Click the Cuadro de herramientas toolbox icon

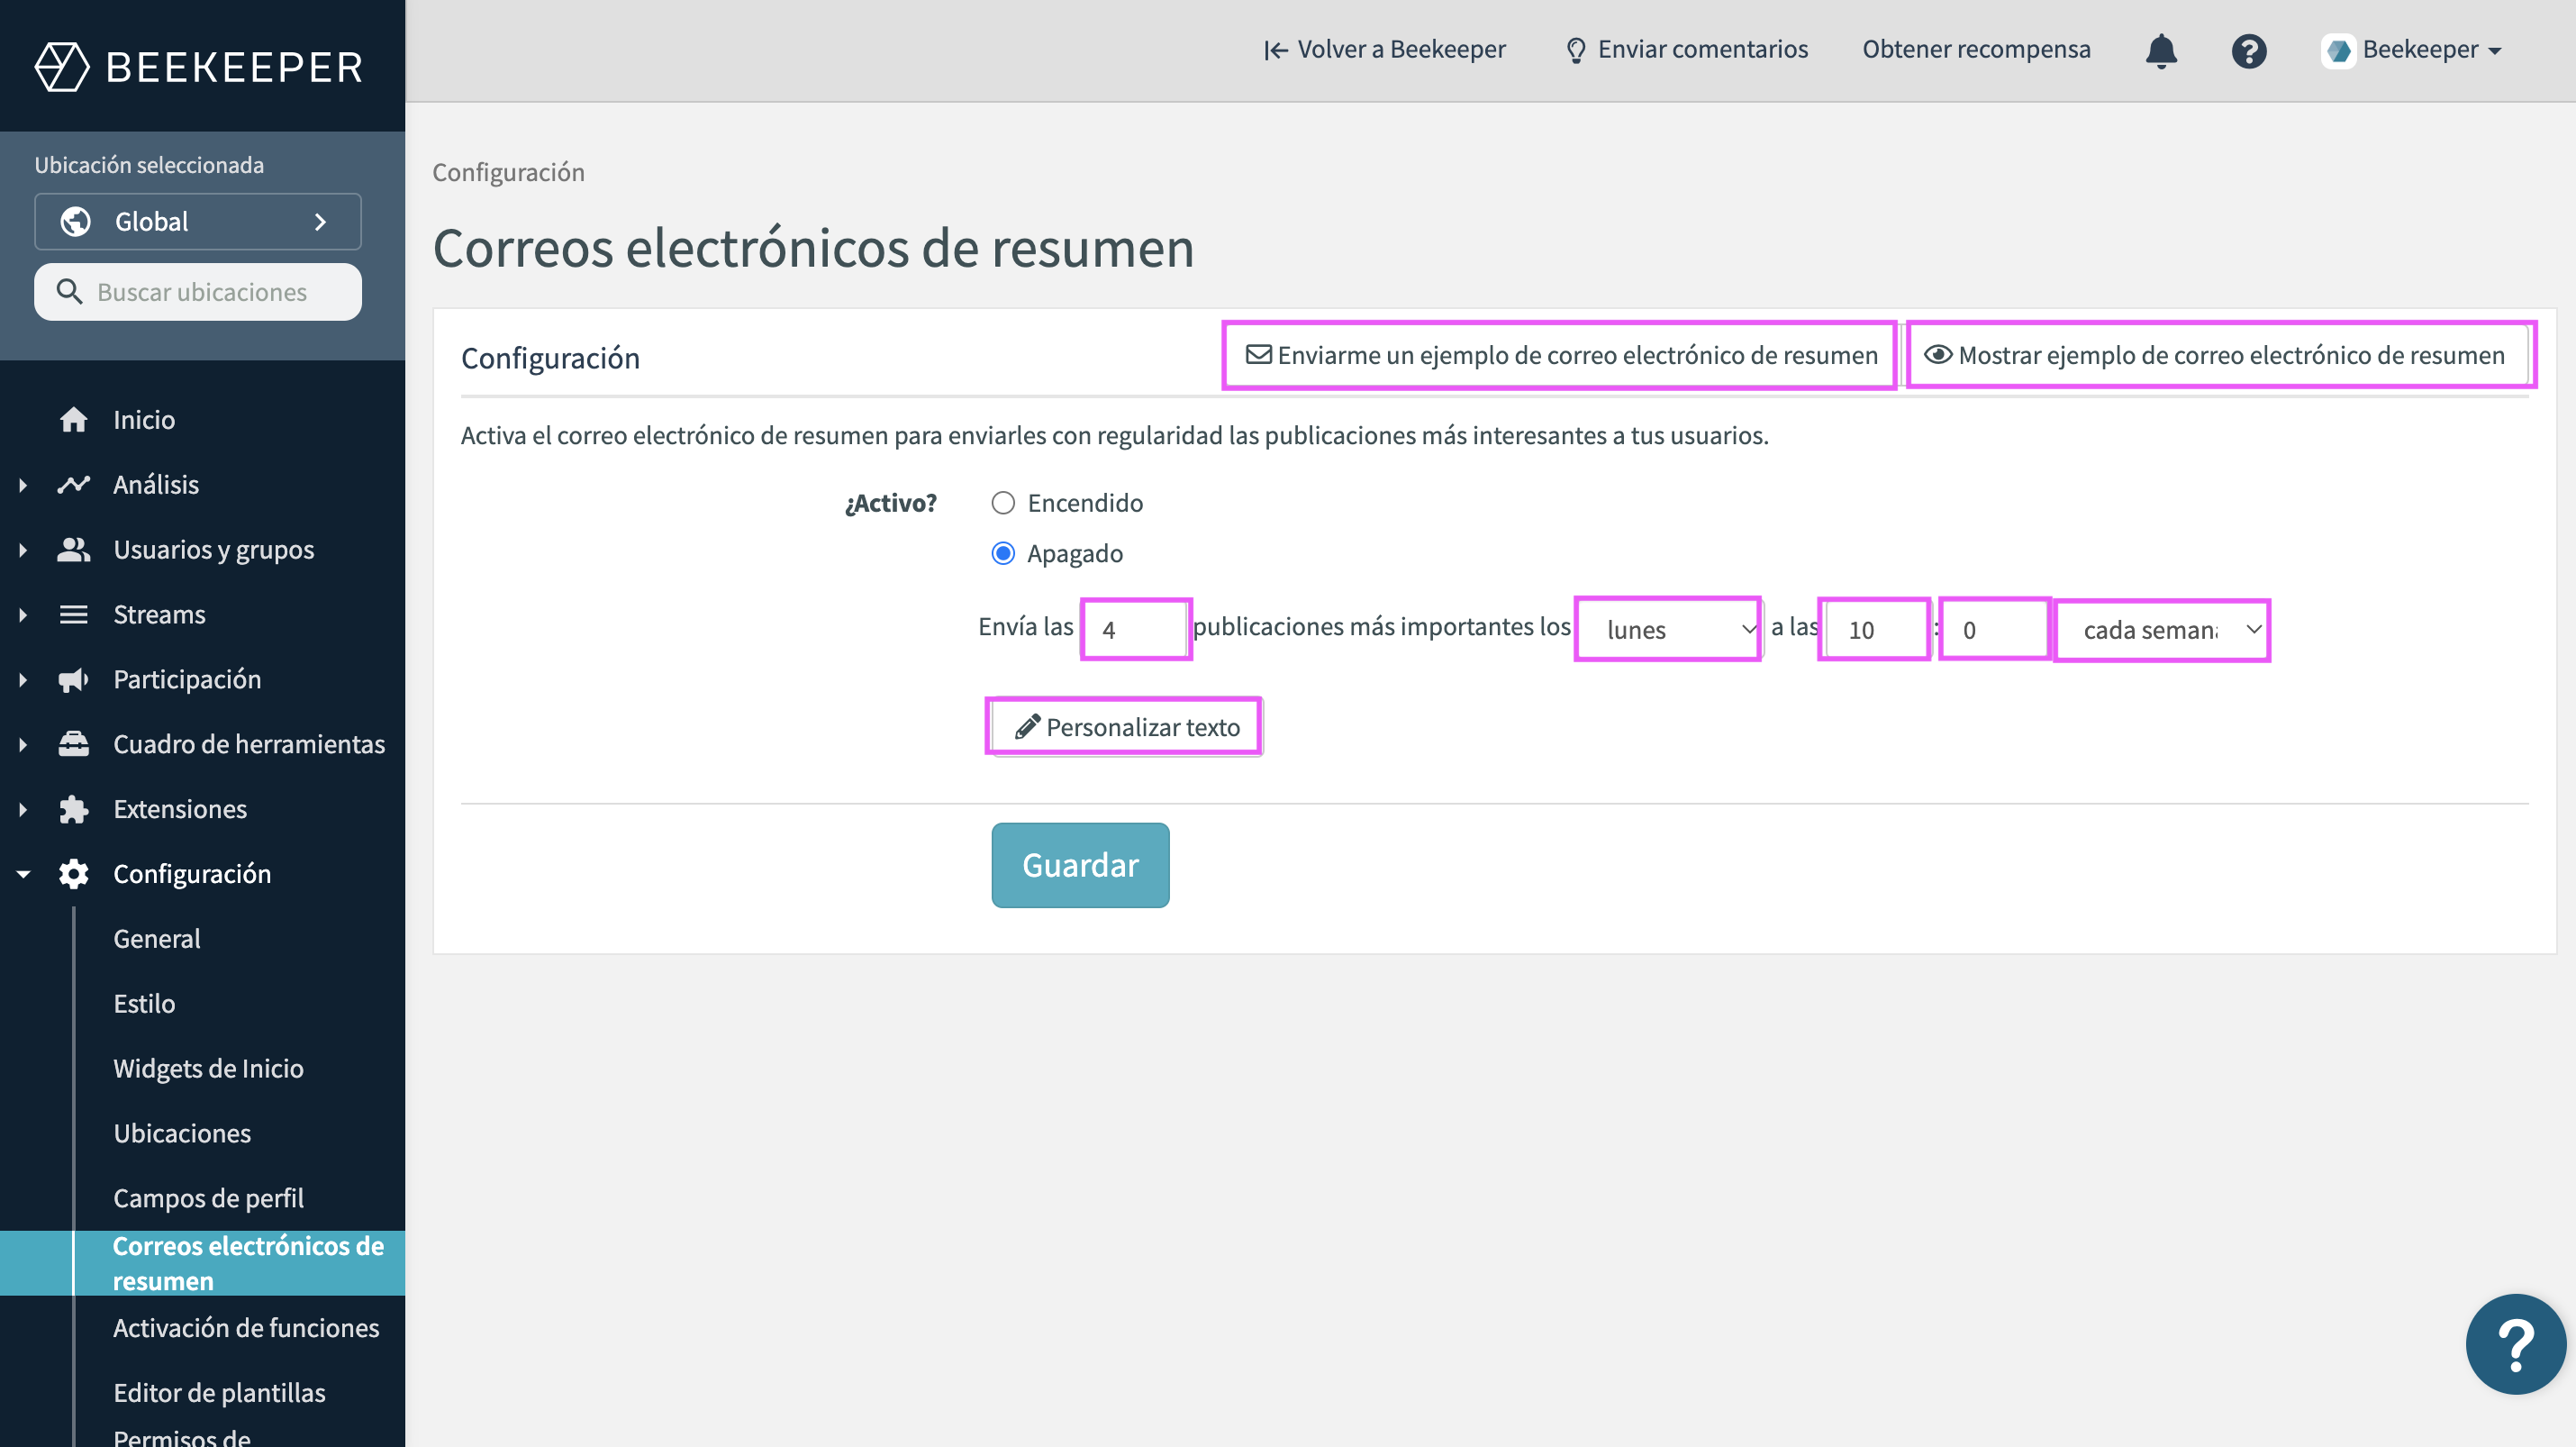point(73,744)
